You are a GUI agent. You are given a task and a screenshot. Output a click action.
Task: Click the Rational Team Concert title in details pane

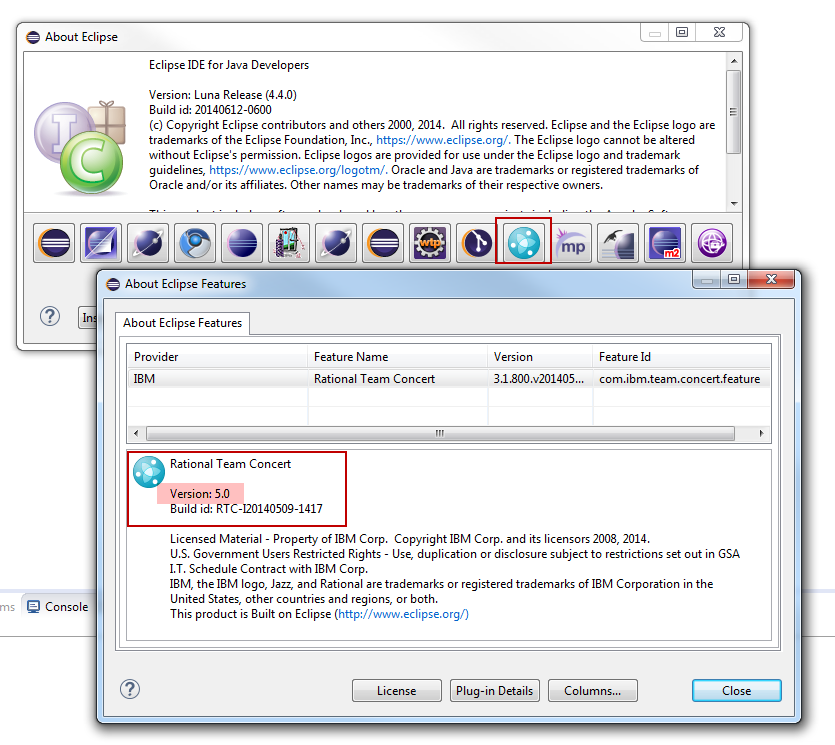230,464
